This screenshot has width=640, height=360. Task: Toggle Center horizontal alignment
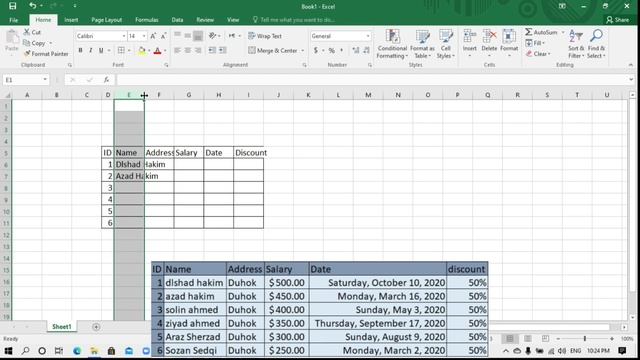[188, 50]
